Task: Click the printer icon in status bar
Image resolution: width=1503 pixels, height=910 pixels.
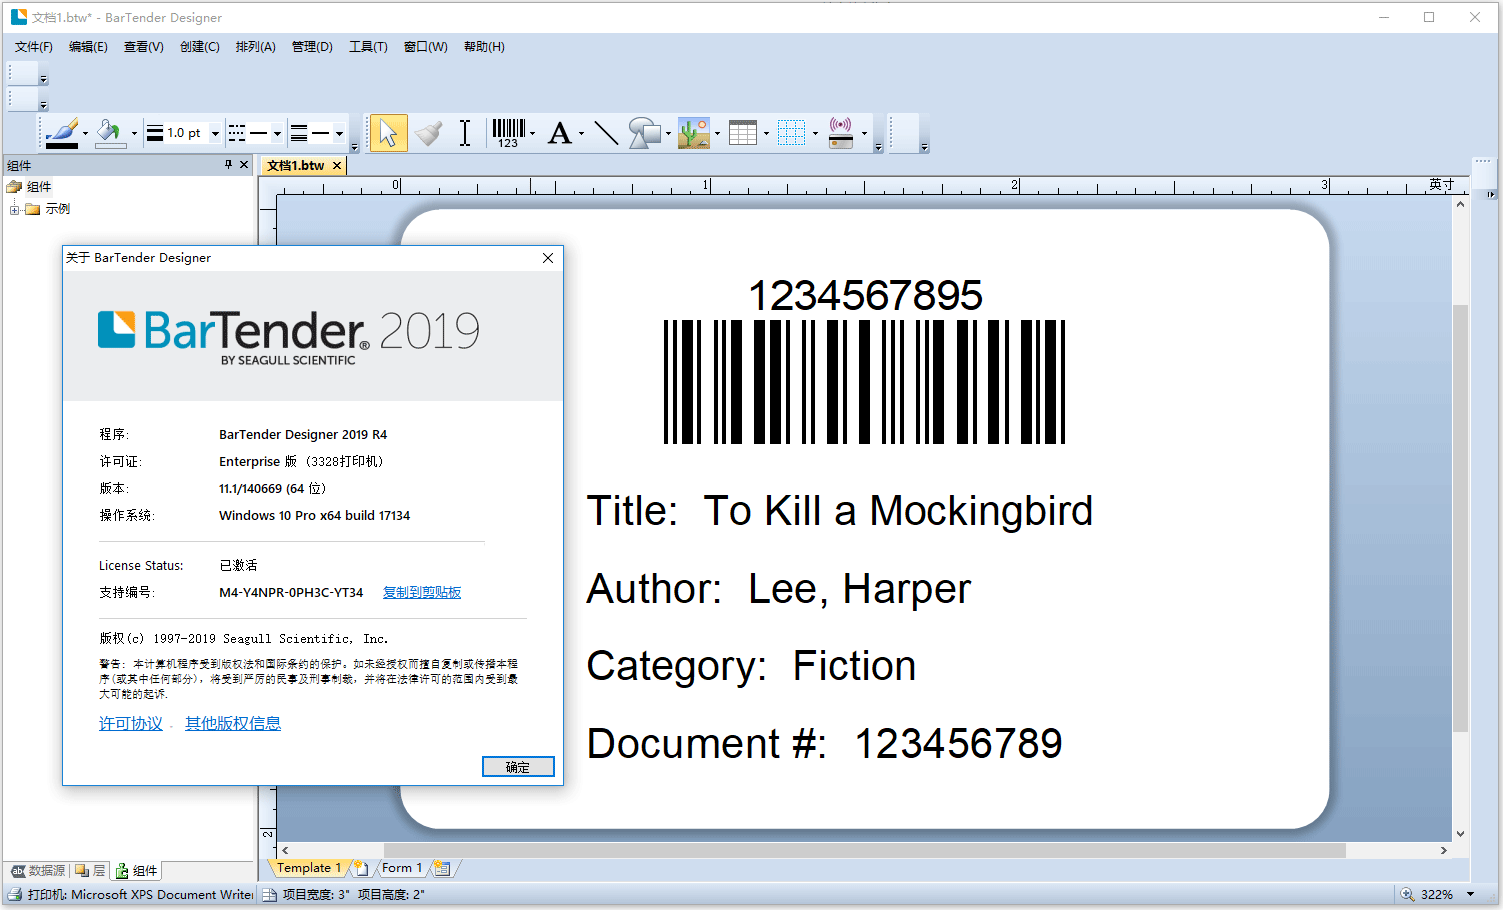Action: tap(15, 895)
